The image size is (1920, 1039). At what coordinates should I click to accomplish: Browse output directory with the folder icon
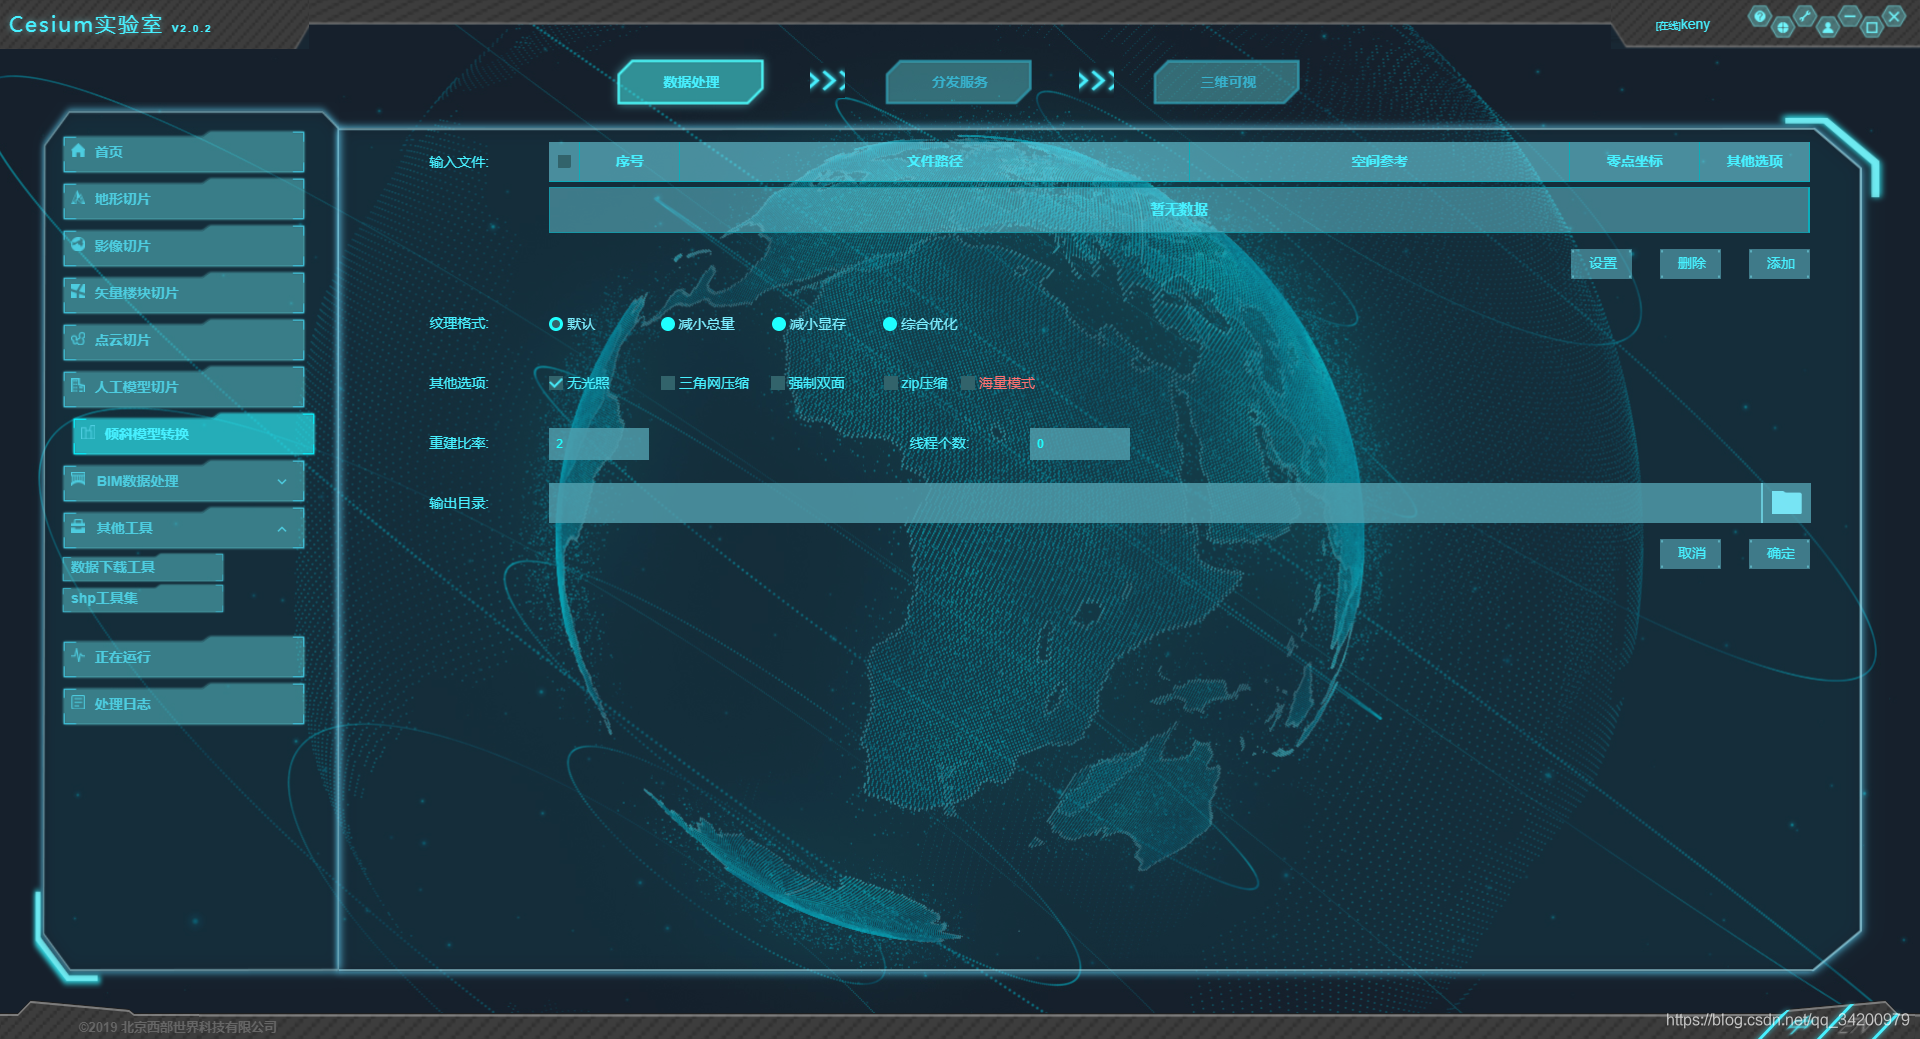pyautogui.click(x=1786, y=503)
